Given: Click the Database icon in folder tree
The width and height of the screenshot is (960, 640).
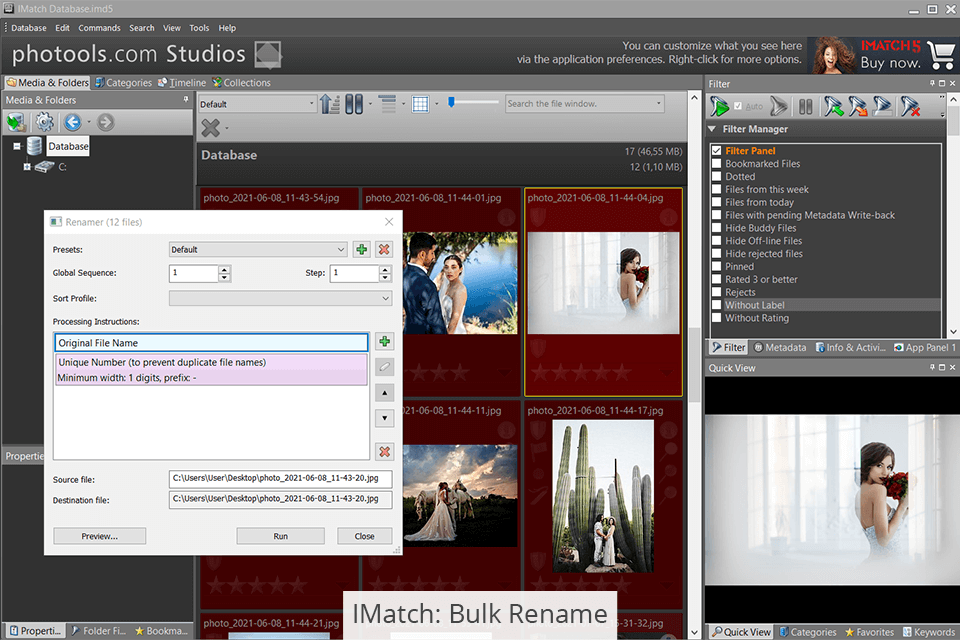Looking at the screenshot, I should 34,146.
